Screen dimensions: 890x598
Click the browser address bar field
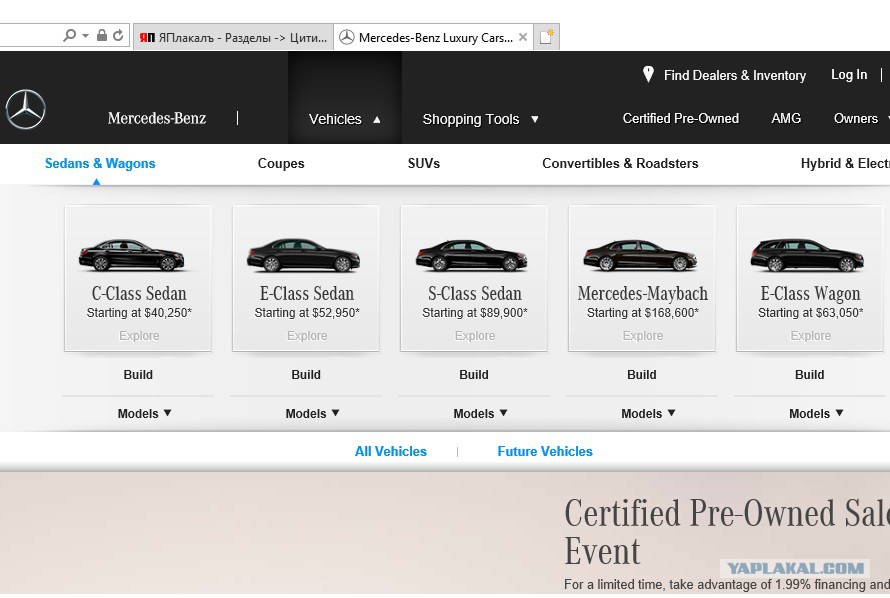(28, 36)
